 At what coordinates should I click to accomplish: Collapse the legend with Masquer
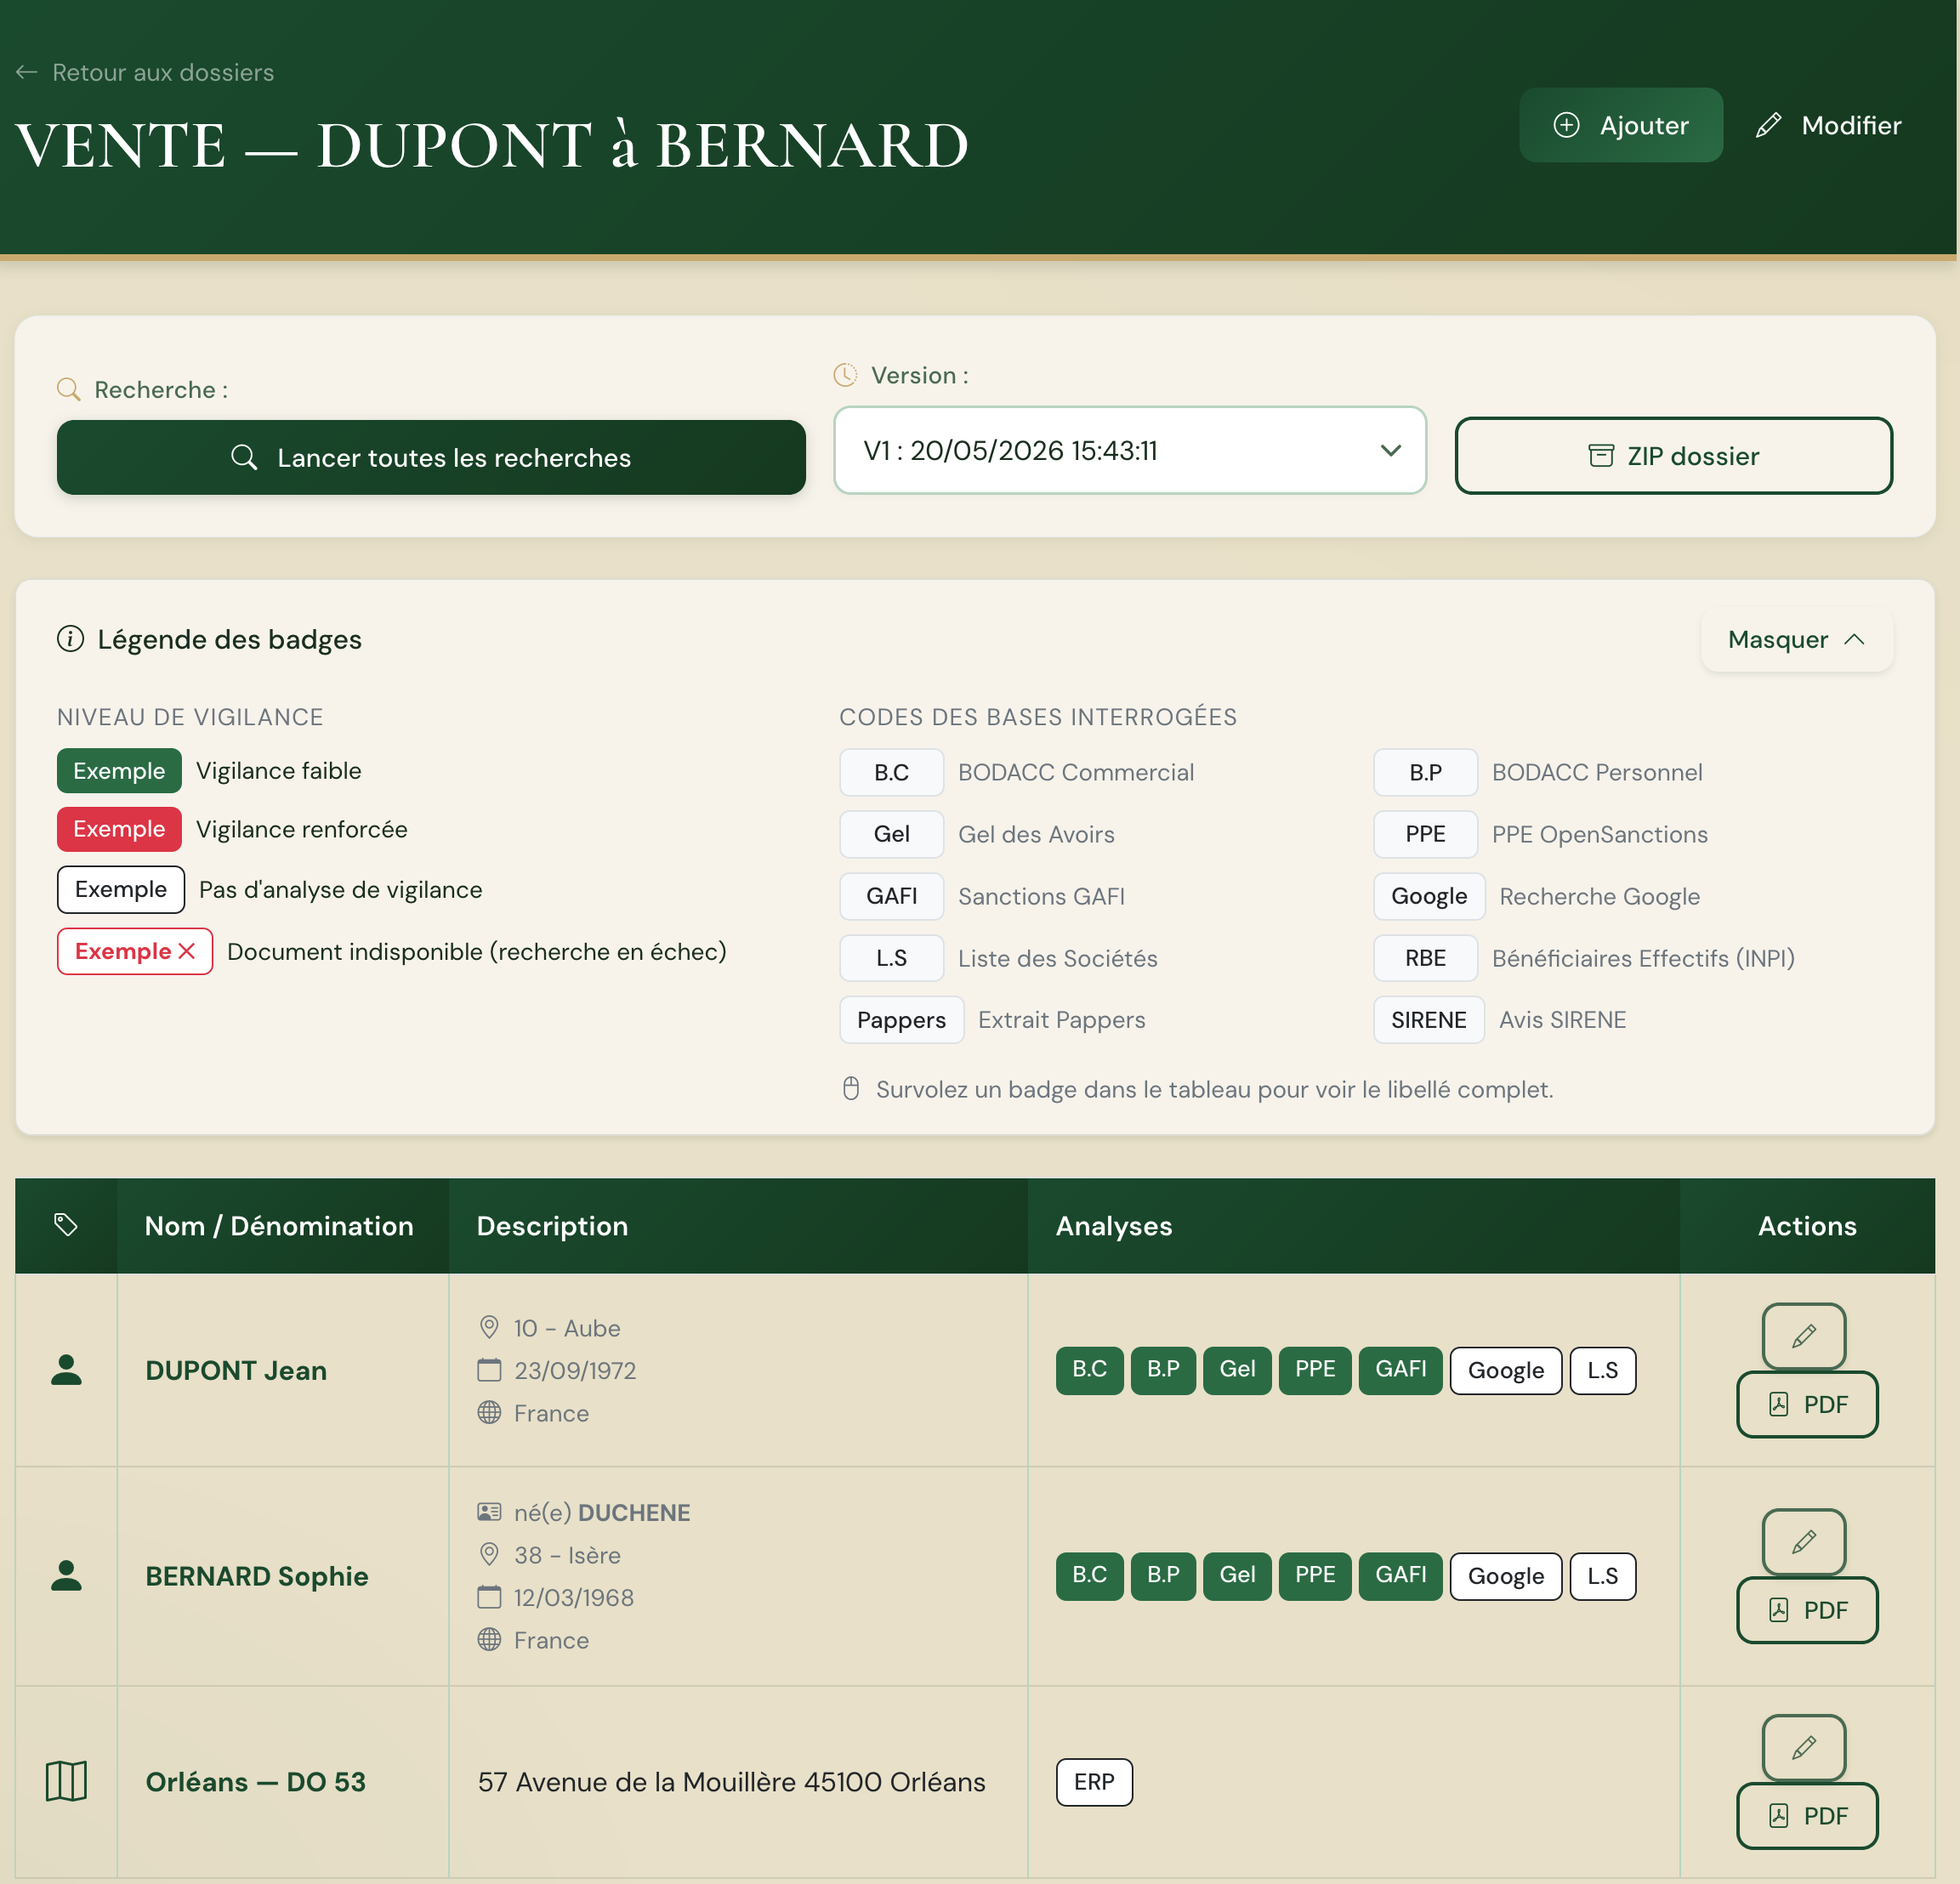tap(1796, 639)
